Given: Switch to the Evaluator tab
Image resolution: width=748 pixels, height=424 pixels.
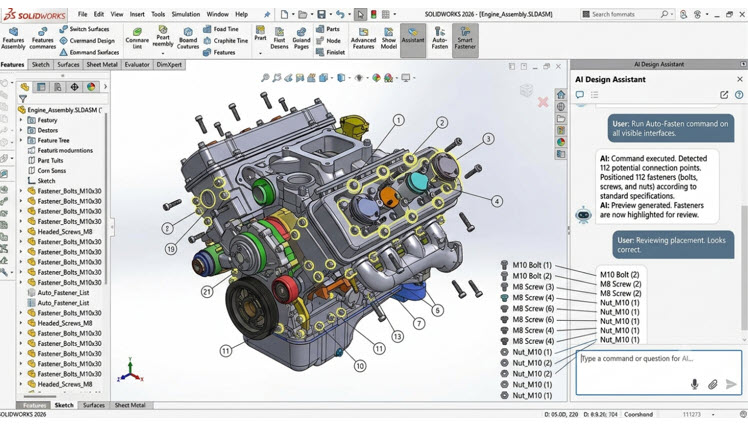Looking at the screenshot, I should 137,64.
